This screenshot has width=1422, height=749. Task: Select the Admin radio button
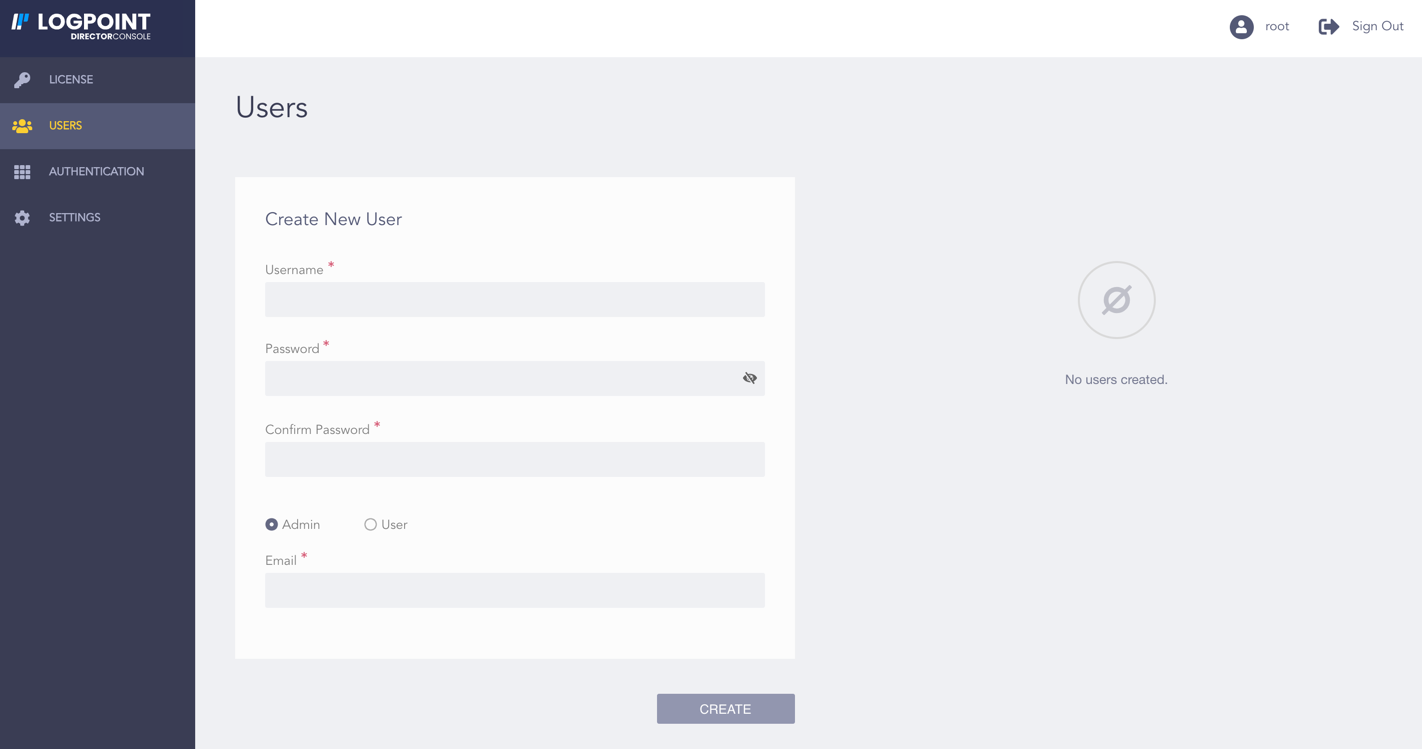[x=272, y=524]
